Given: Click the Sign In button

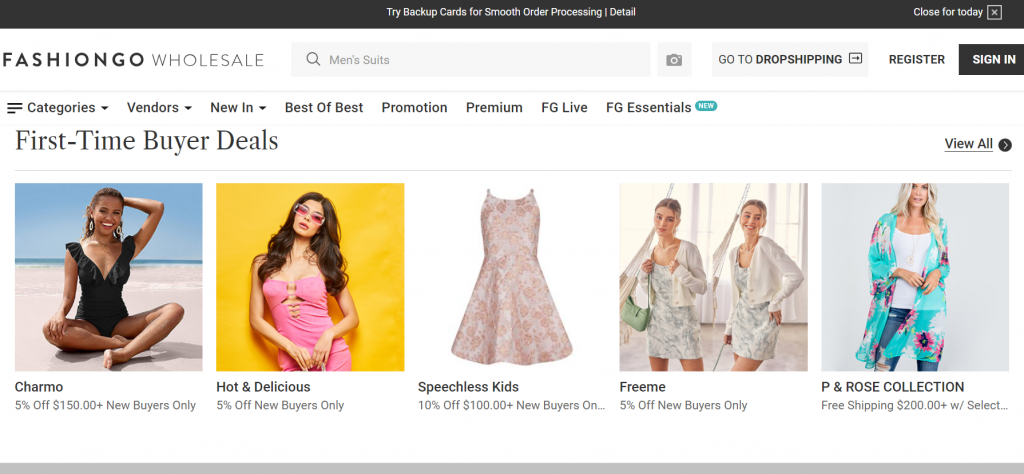Looking at the screenshot, I should [991, 59].
